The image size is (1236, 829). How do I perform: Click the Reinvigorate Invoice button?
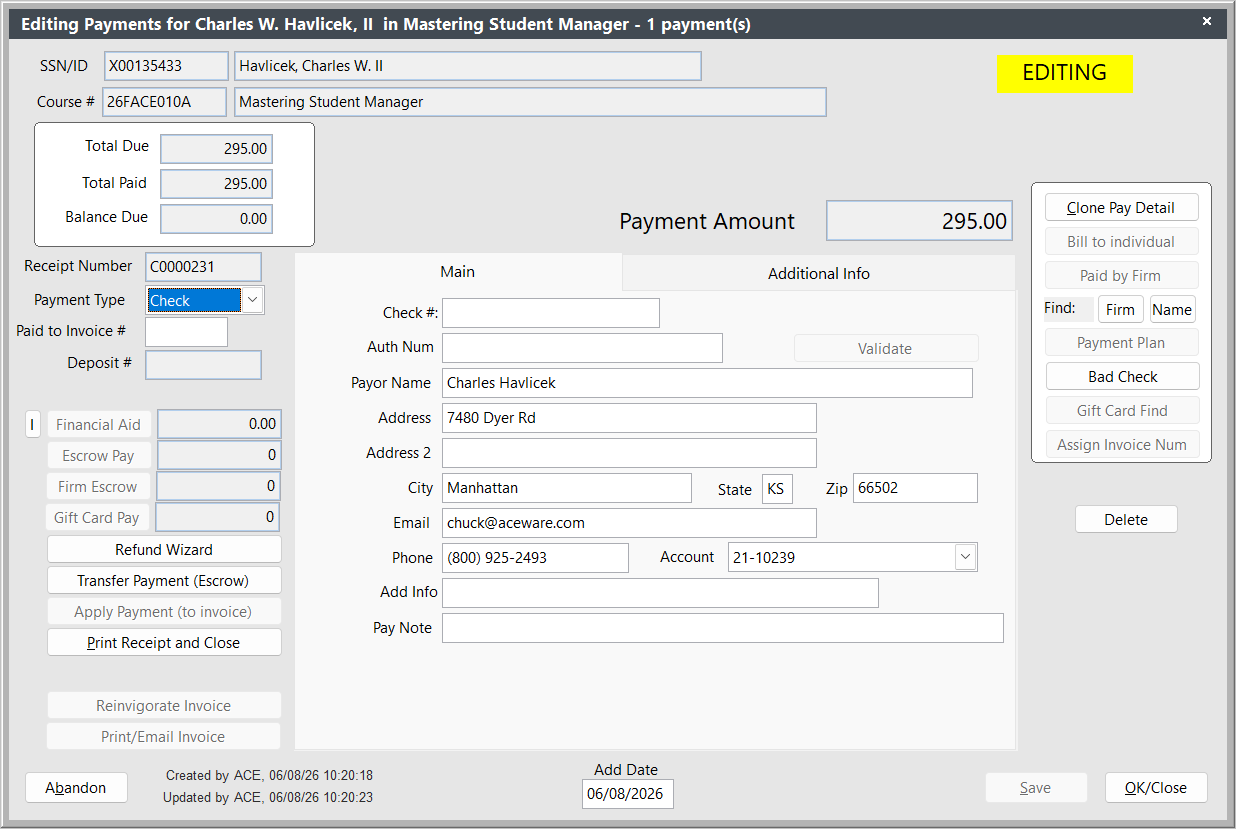[x=164, y=706]
